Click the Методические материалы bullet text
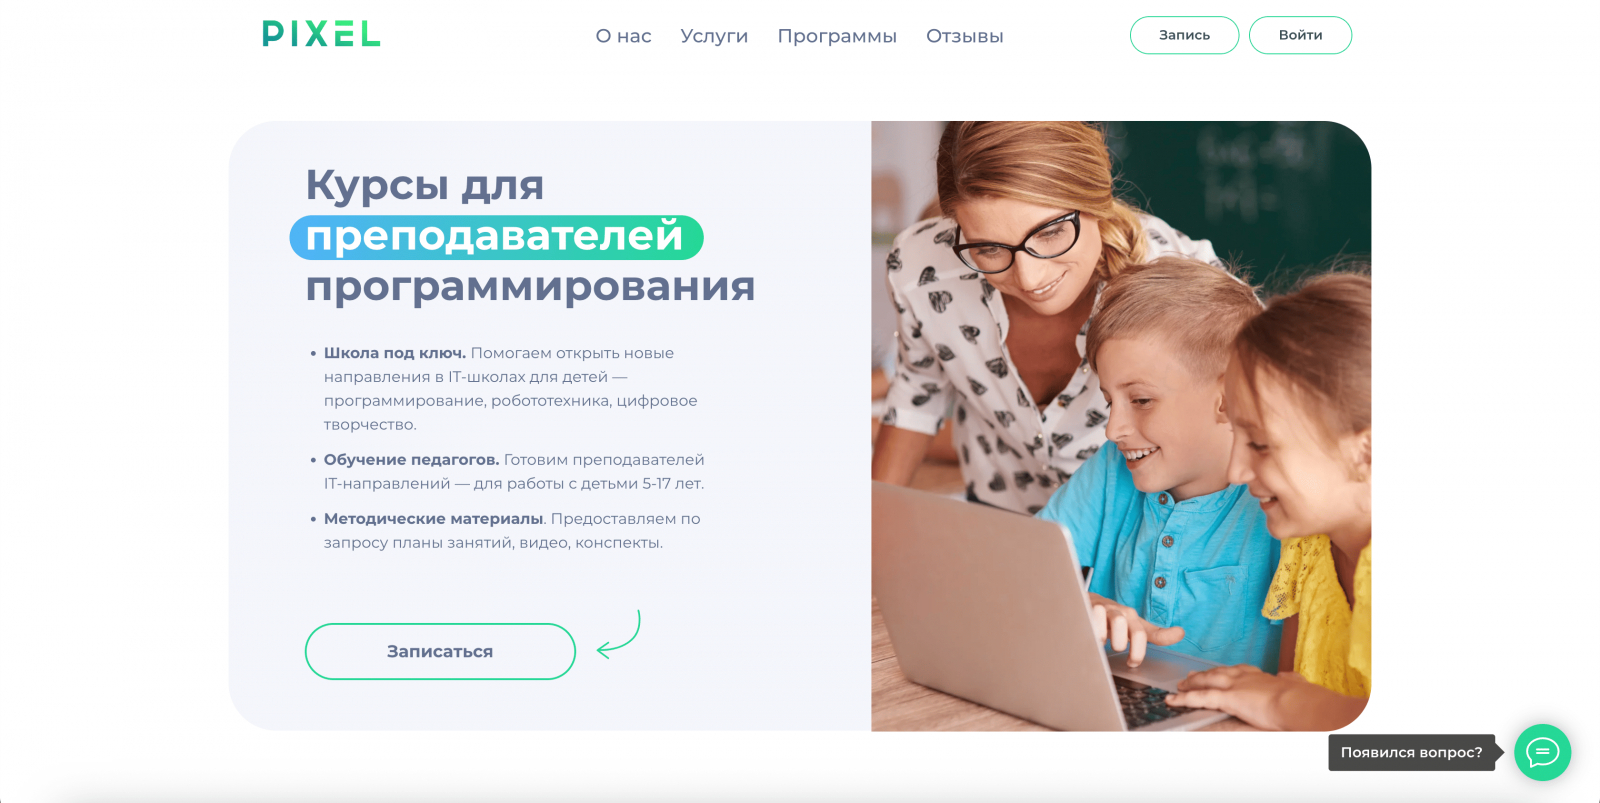The width and height of the screenshot is (1600, 803). click(x=433, y=519)
